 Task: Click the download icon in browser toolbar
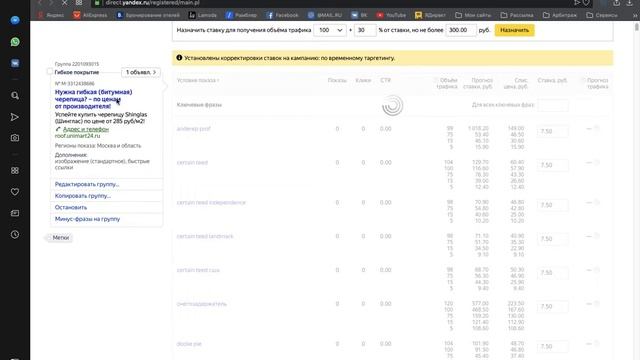click(629, 3)
